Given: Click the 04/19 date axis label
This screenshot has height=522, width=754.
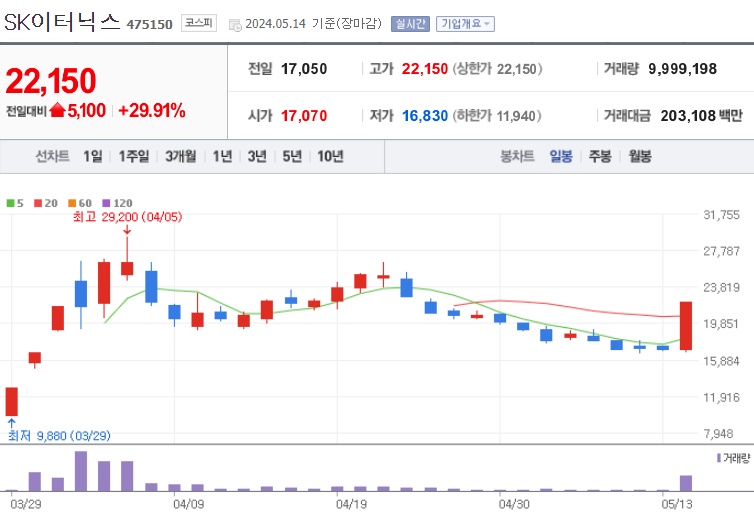Looking at the screenshot, I should click(351, 504).
